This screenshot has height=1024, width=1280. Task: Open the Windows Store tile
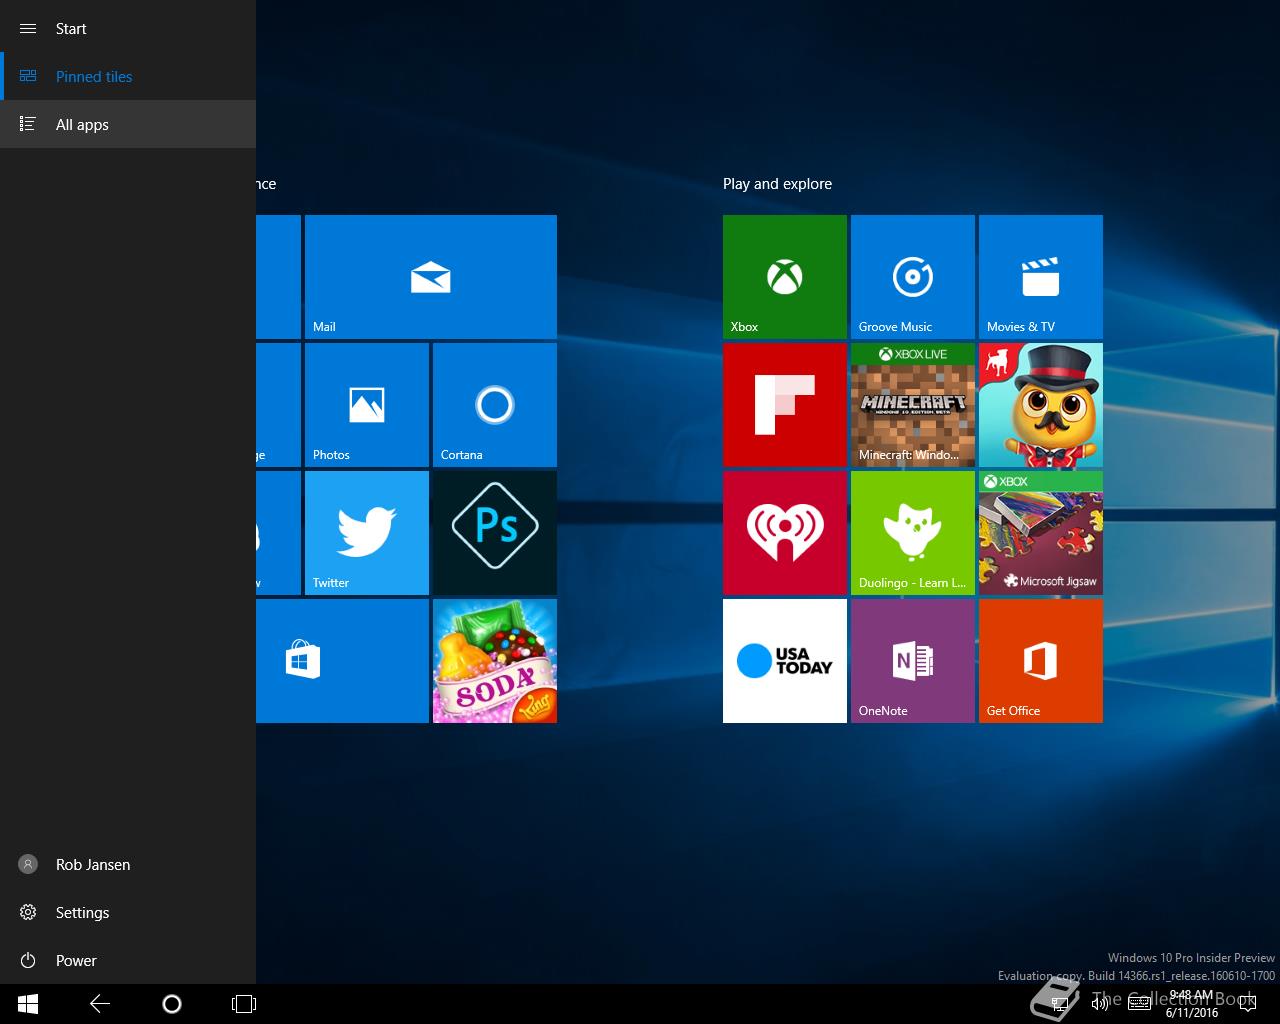[x=342, y=661]
